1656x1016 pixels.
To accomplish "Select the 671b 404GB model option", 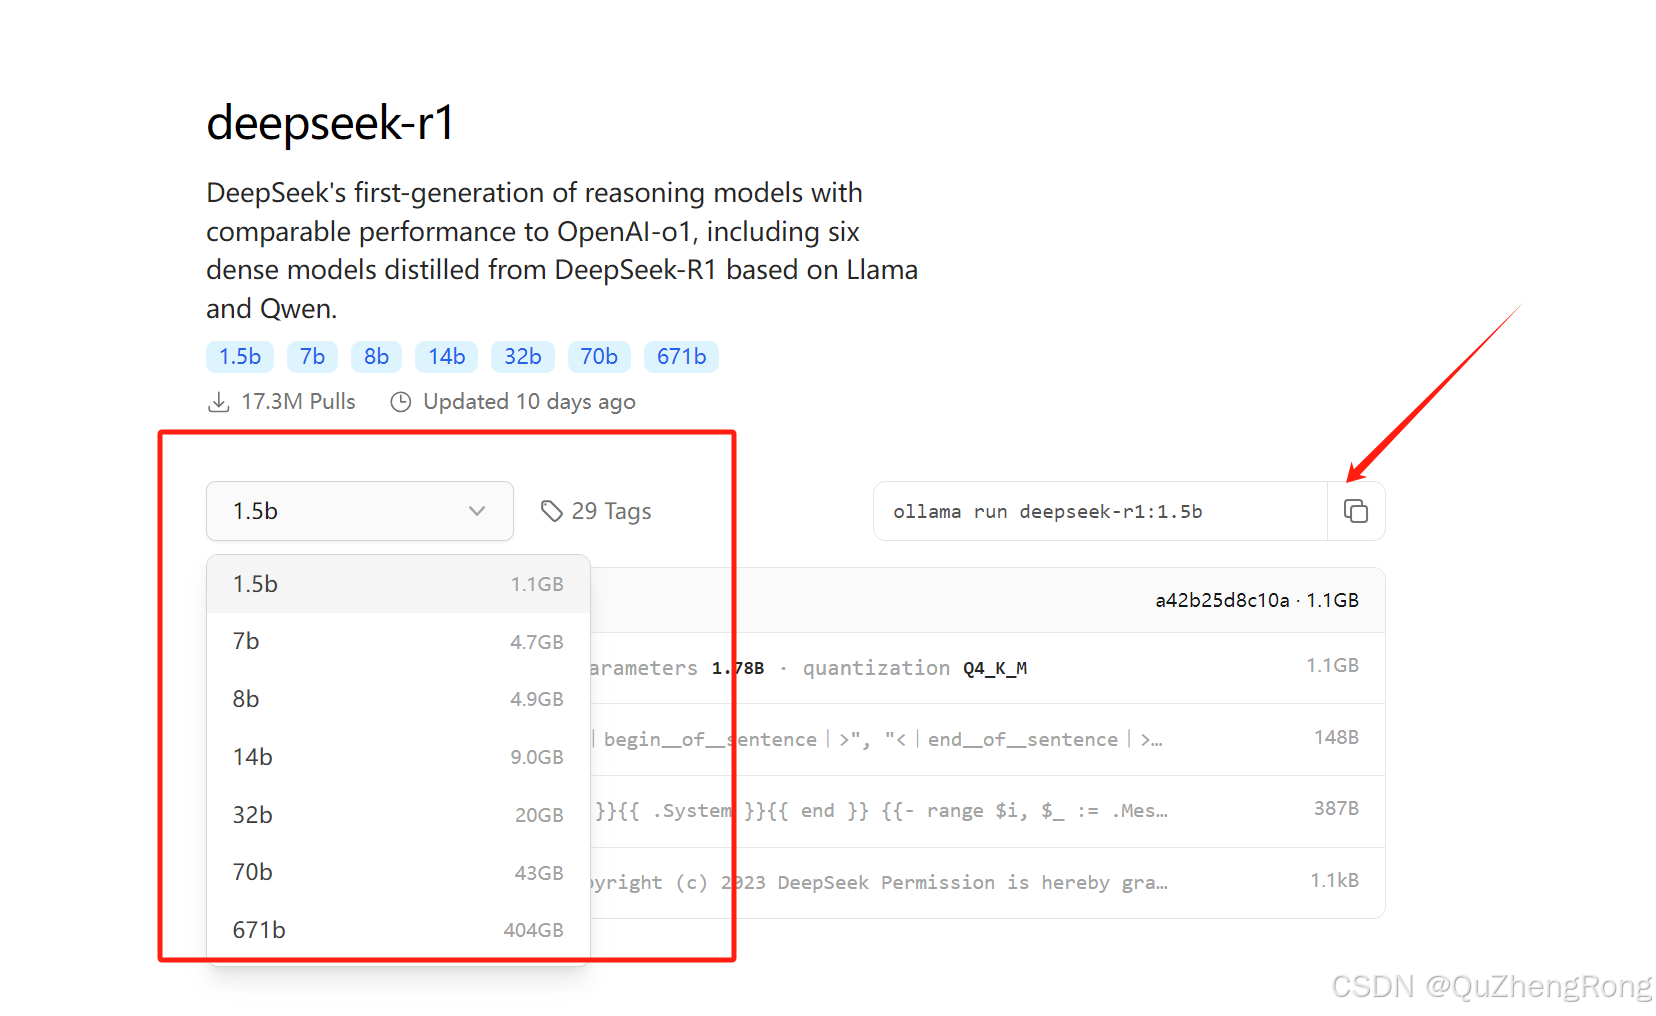I will pyautogui.click(x=398, y=930).
